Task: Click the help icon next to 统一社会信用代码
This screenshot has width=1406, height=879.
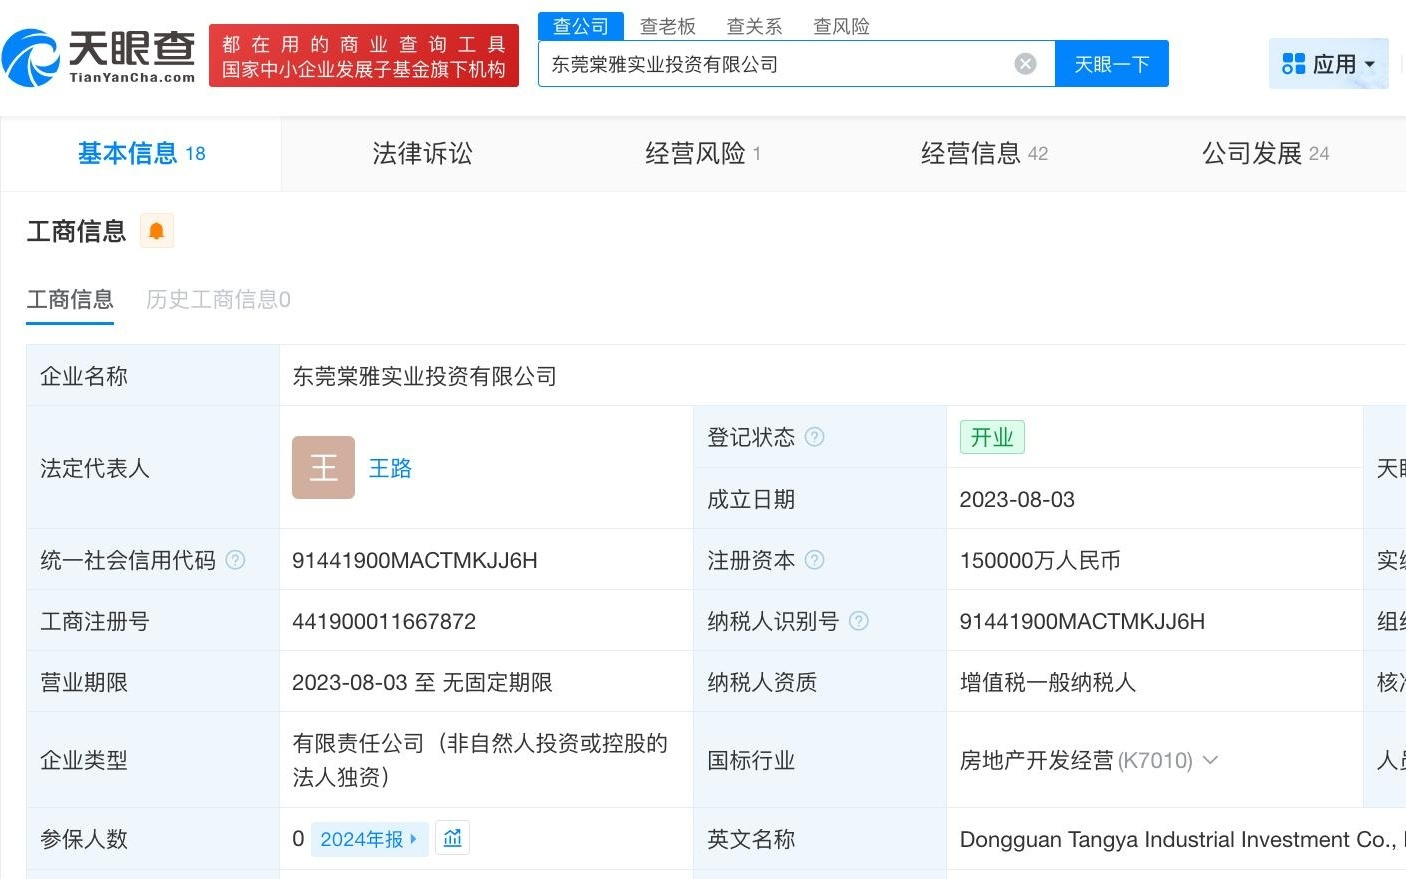Action: pyautogui.click(x=235, y=560)
